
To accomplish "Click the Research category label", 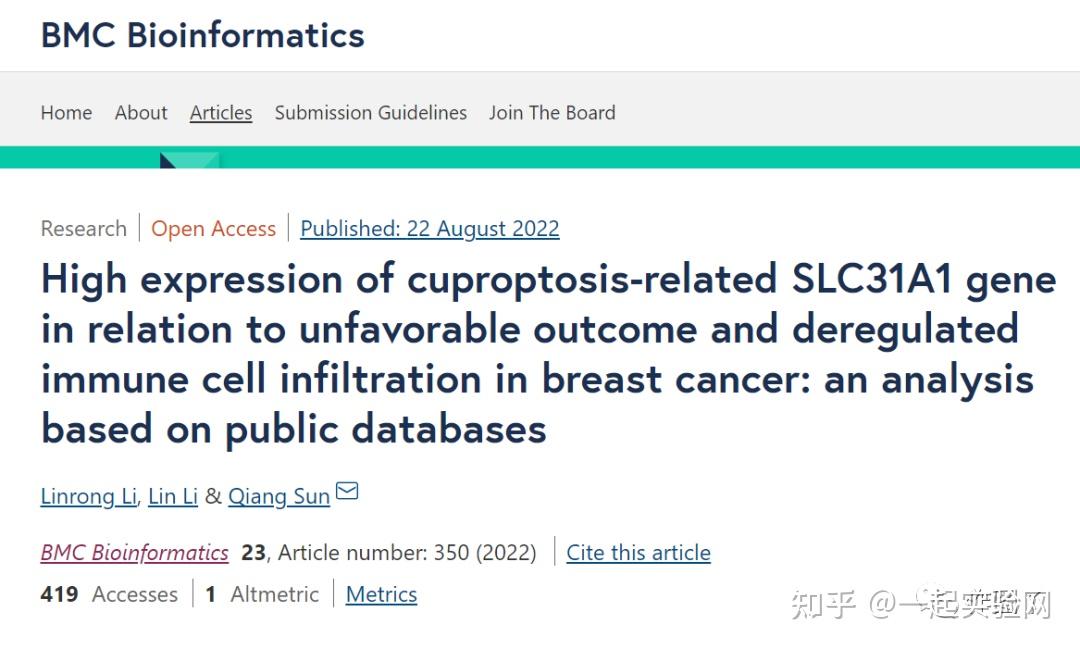I will [x=83, y=229].
